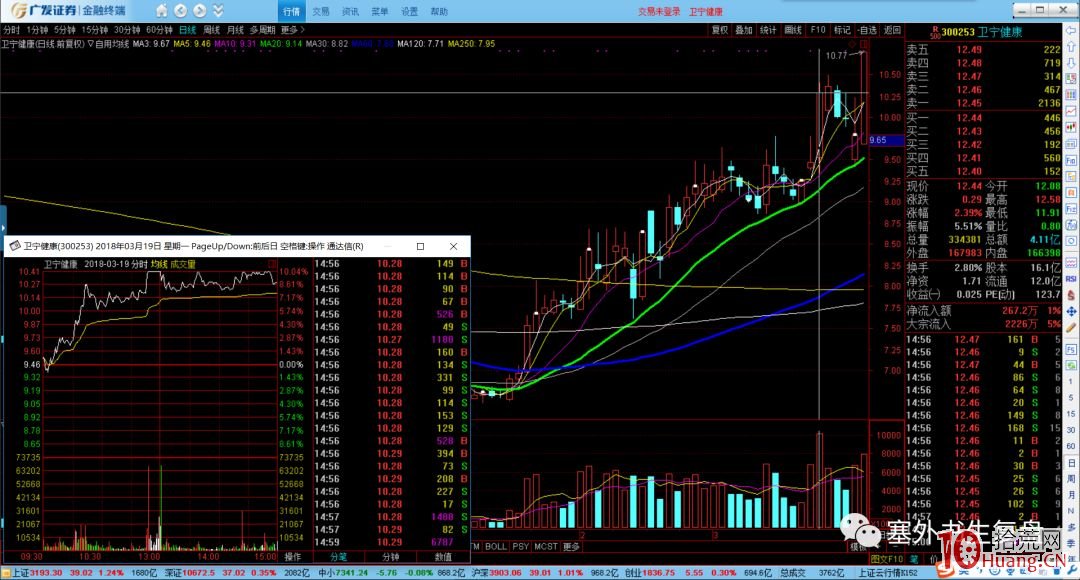This screenshot has width=1080, height=580.
Task: Expand the 更多 periods list
Action: click(293, 30)
